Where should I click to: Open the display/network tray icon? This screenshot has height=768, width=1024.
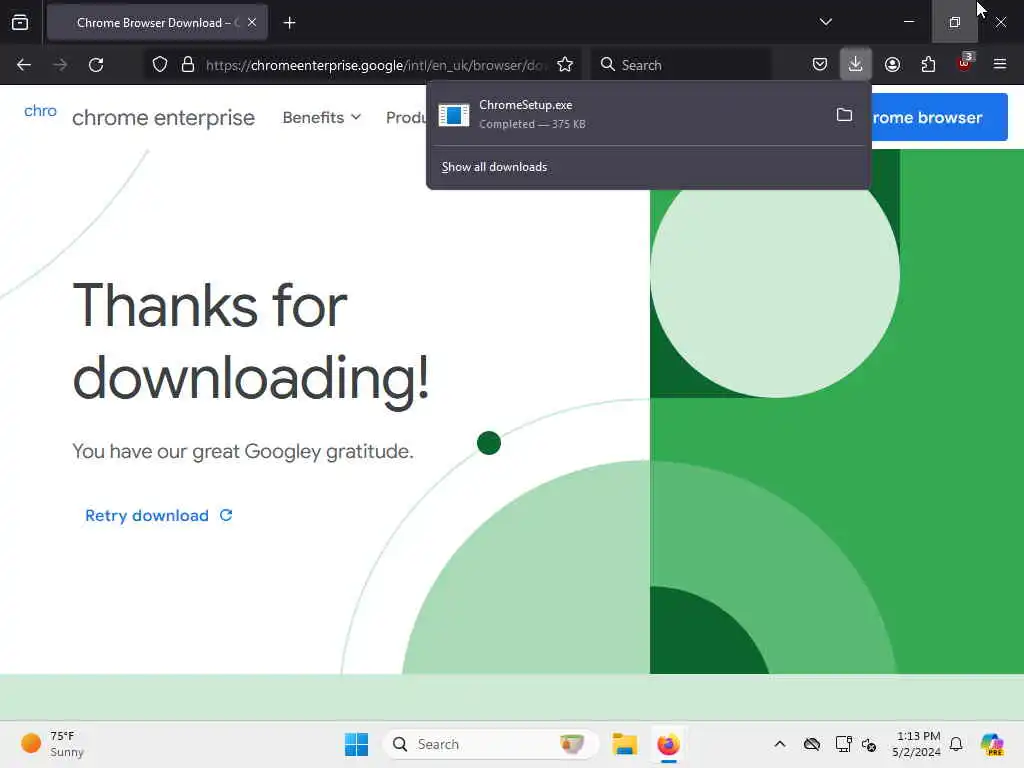click(843, 744)
